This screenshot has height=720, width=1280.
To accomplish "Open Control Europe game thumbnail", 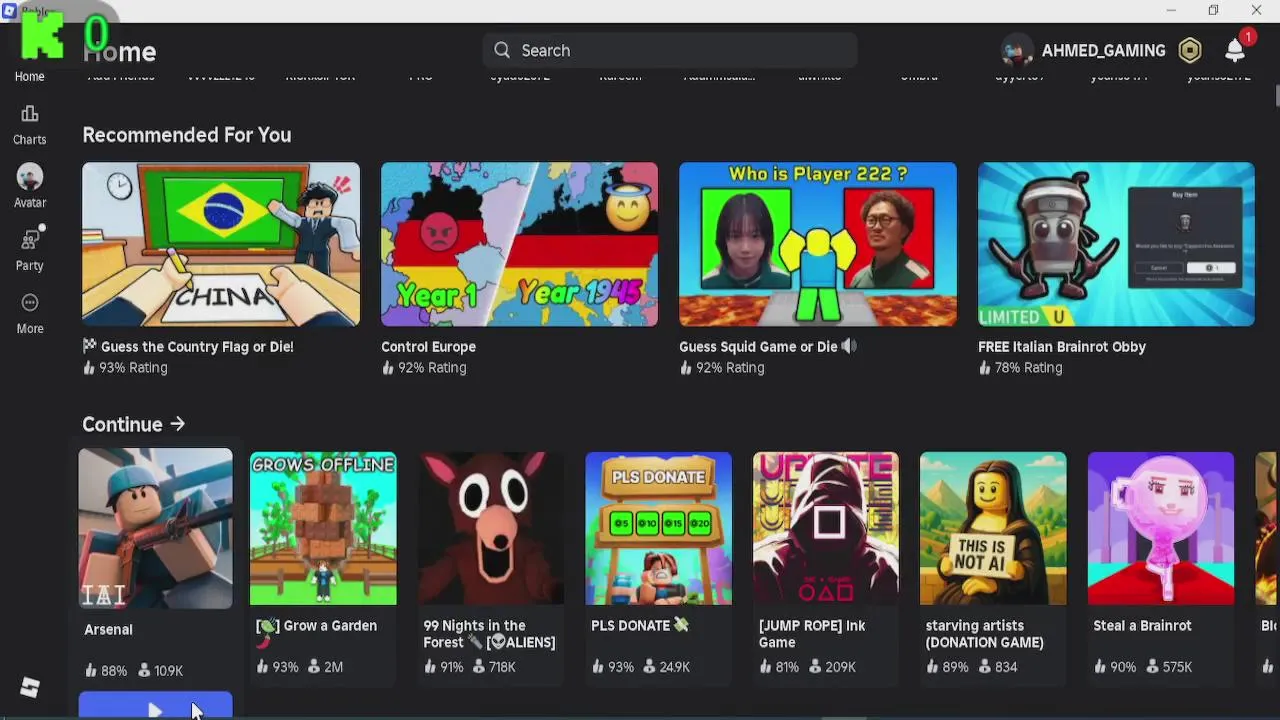I will (x=519, y=244).
